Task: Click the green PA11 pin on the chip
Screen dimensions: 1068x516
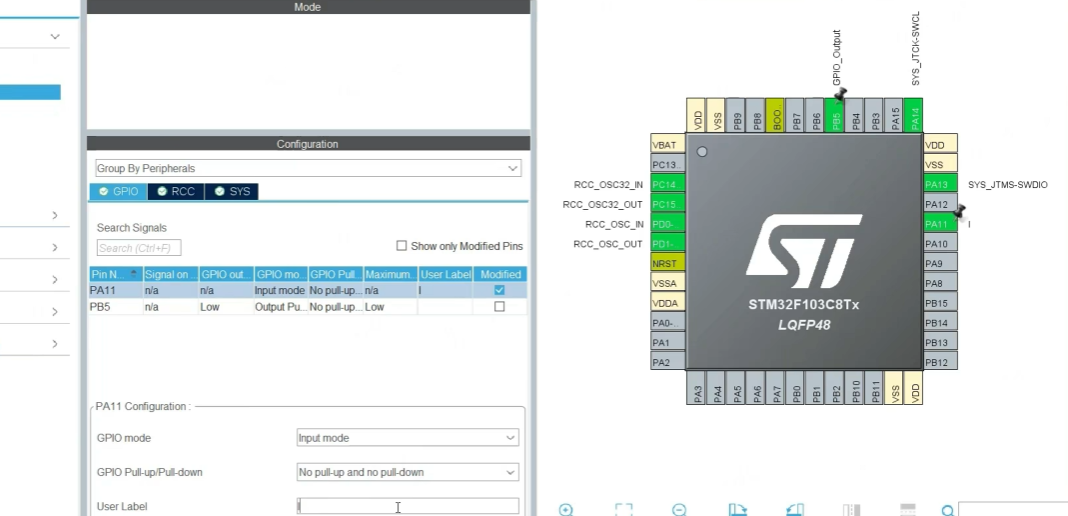Action: (941, 224)
